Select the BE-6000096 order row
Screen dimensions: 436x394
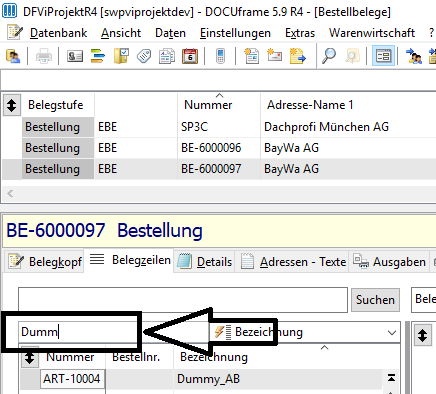tap(219, 148)
